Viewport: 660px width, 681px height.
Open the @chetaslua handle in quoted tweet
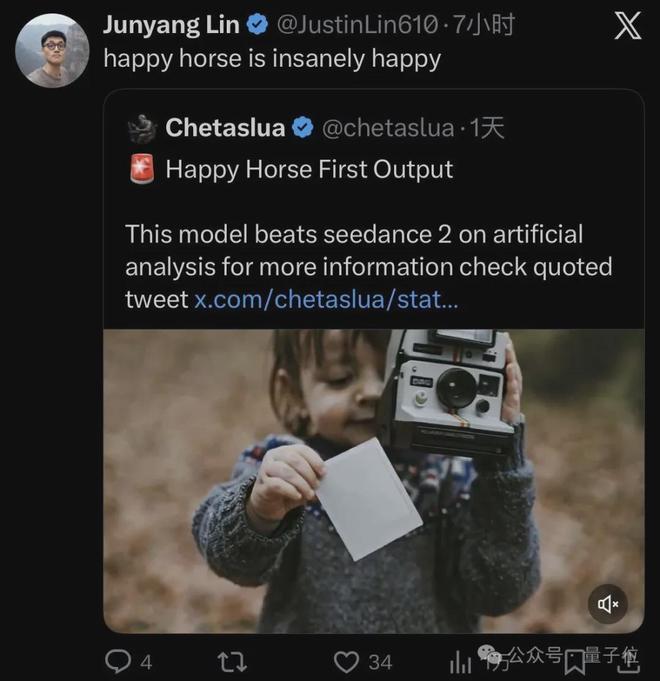point(389,128)
